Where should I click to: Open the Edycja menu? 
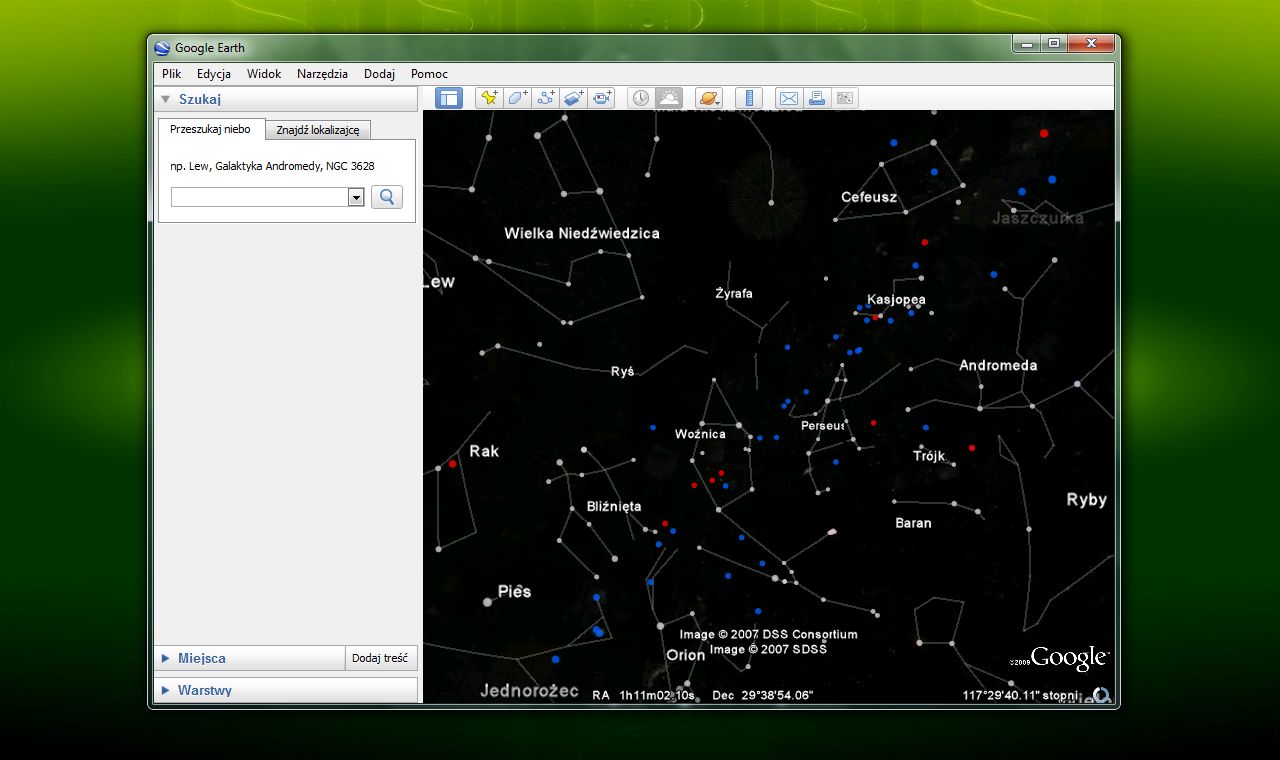(214, 74)
